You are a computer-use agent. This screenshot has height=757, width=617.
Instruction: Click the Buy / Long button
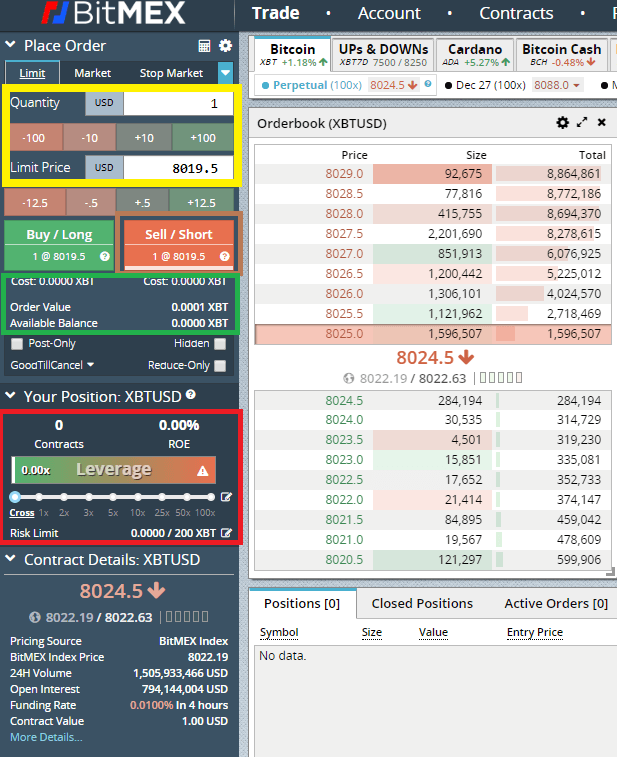tap(59, 245)
